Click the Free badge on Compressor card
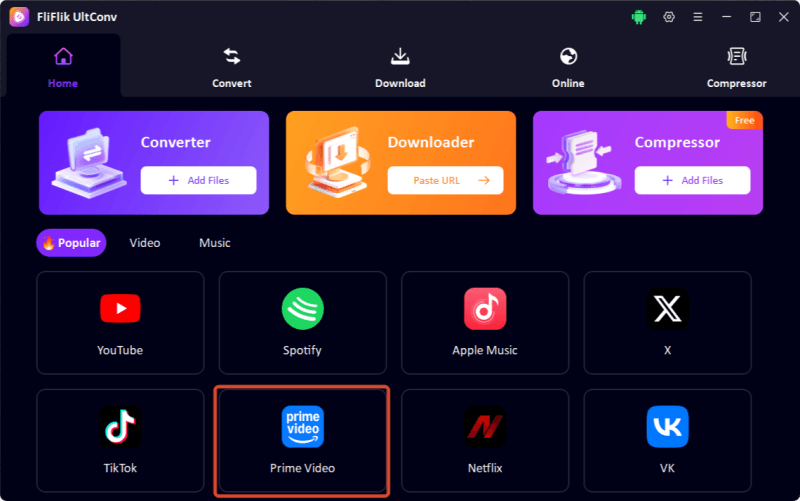This screenshot has width=800, height=501. pyautogui.click(x=744, y=120)
